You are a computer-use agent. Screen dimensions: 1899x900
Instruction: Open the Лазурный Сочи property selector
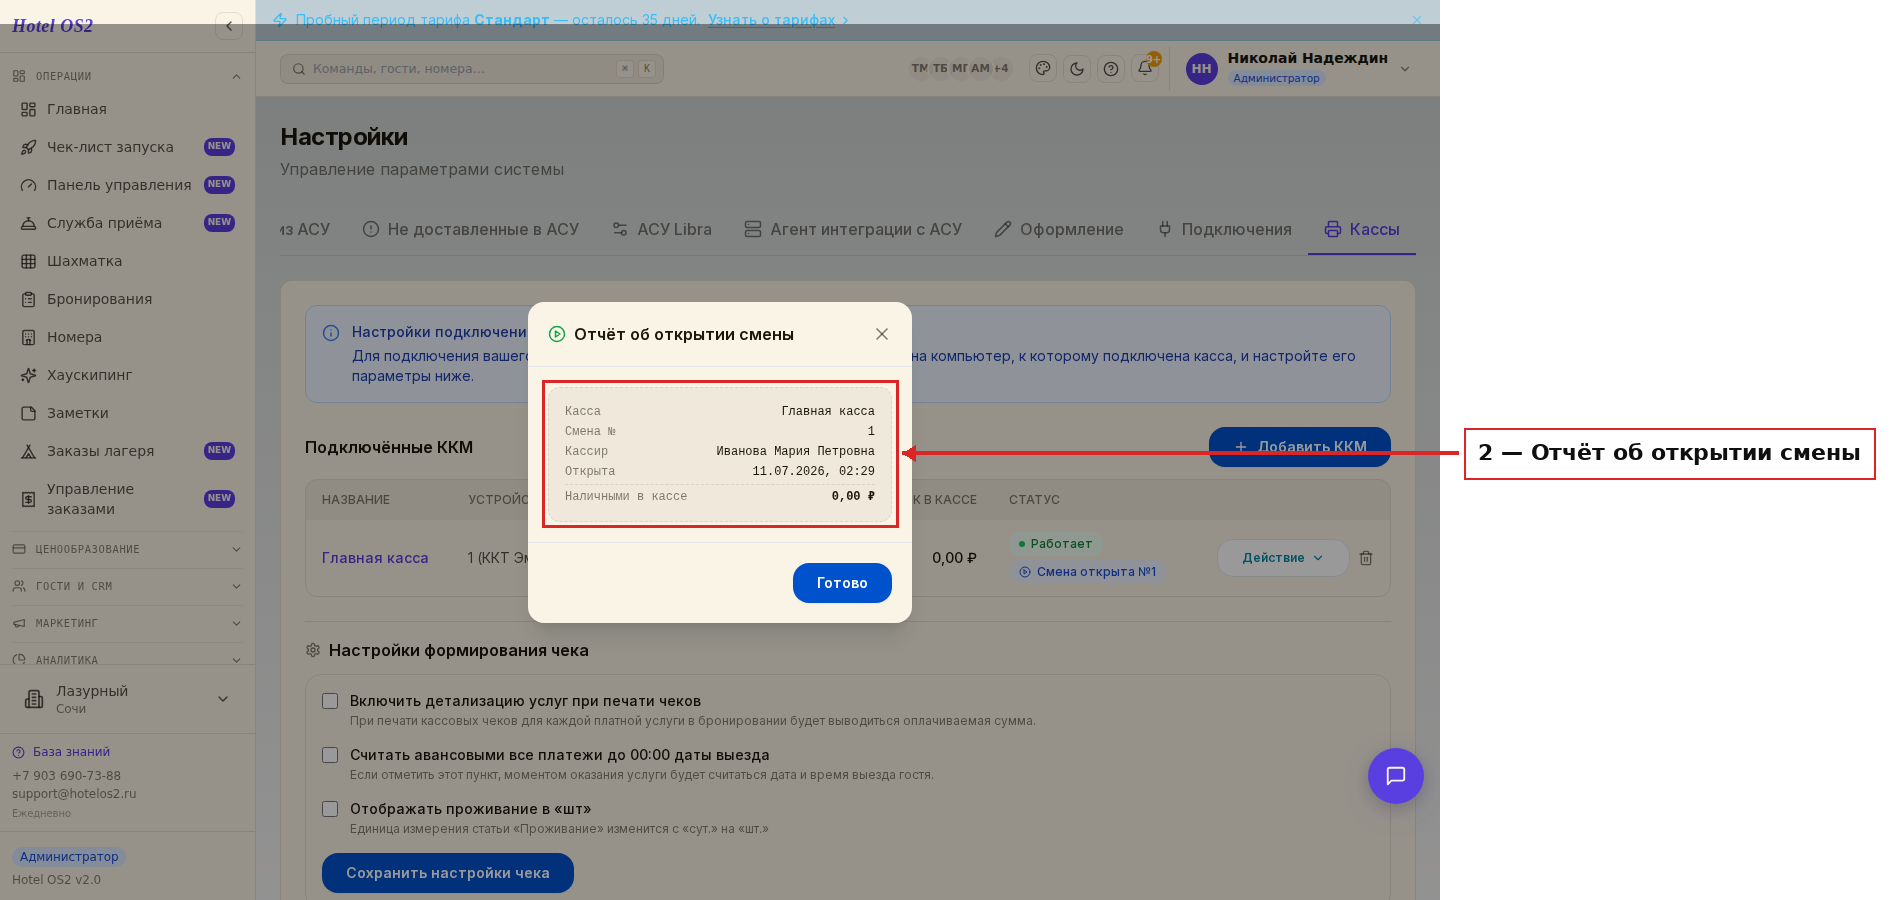(x=127, y=699)
